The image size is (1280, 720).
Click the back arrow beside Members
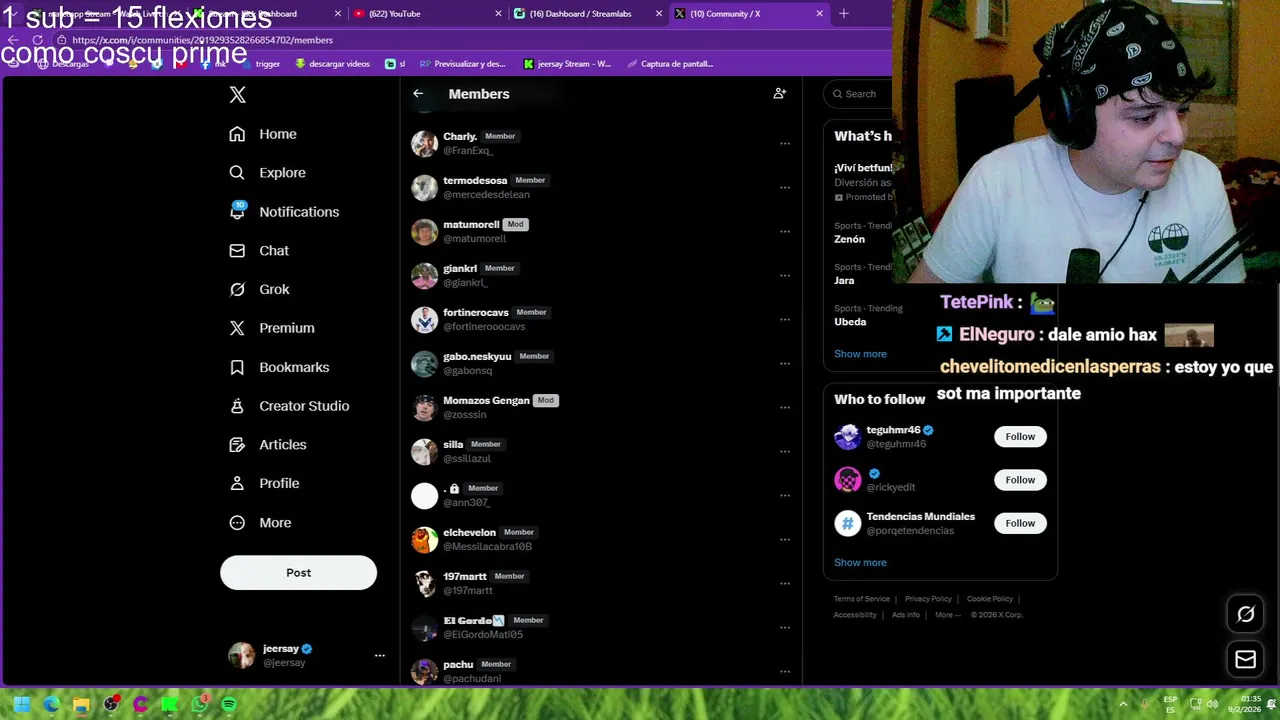click(418, 94)
